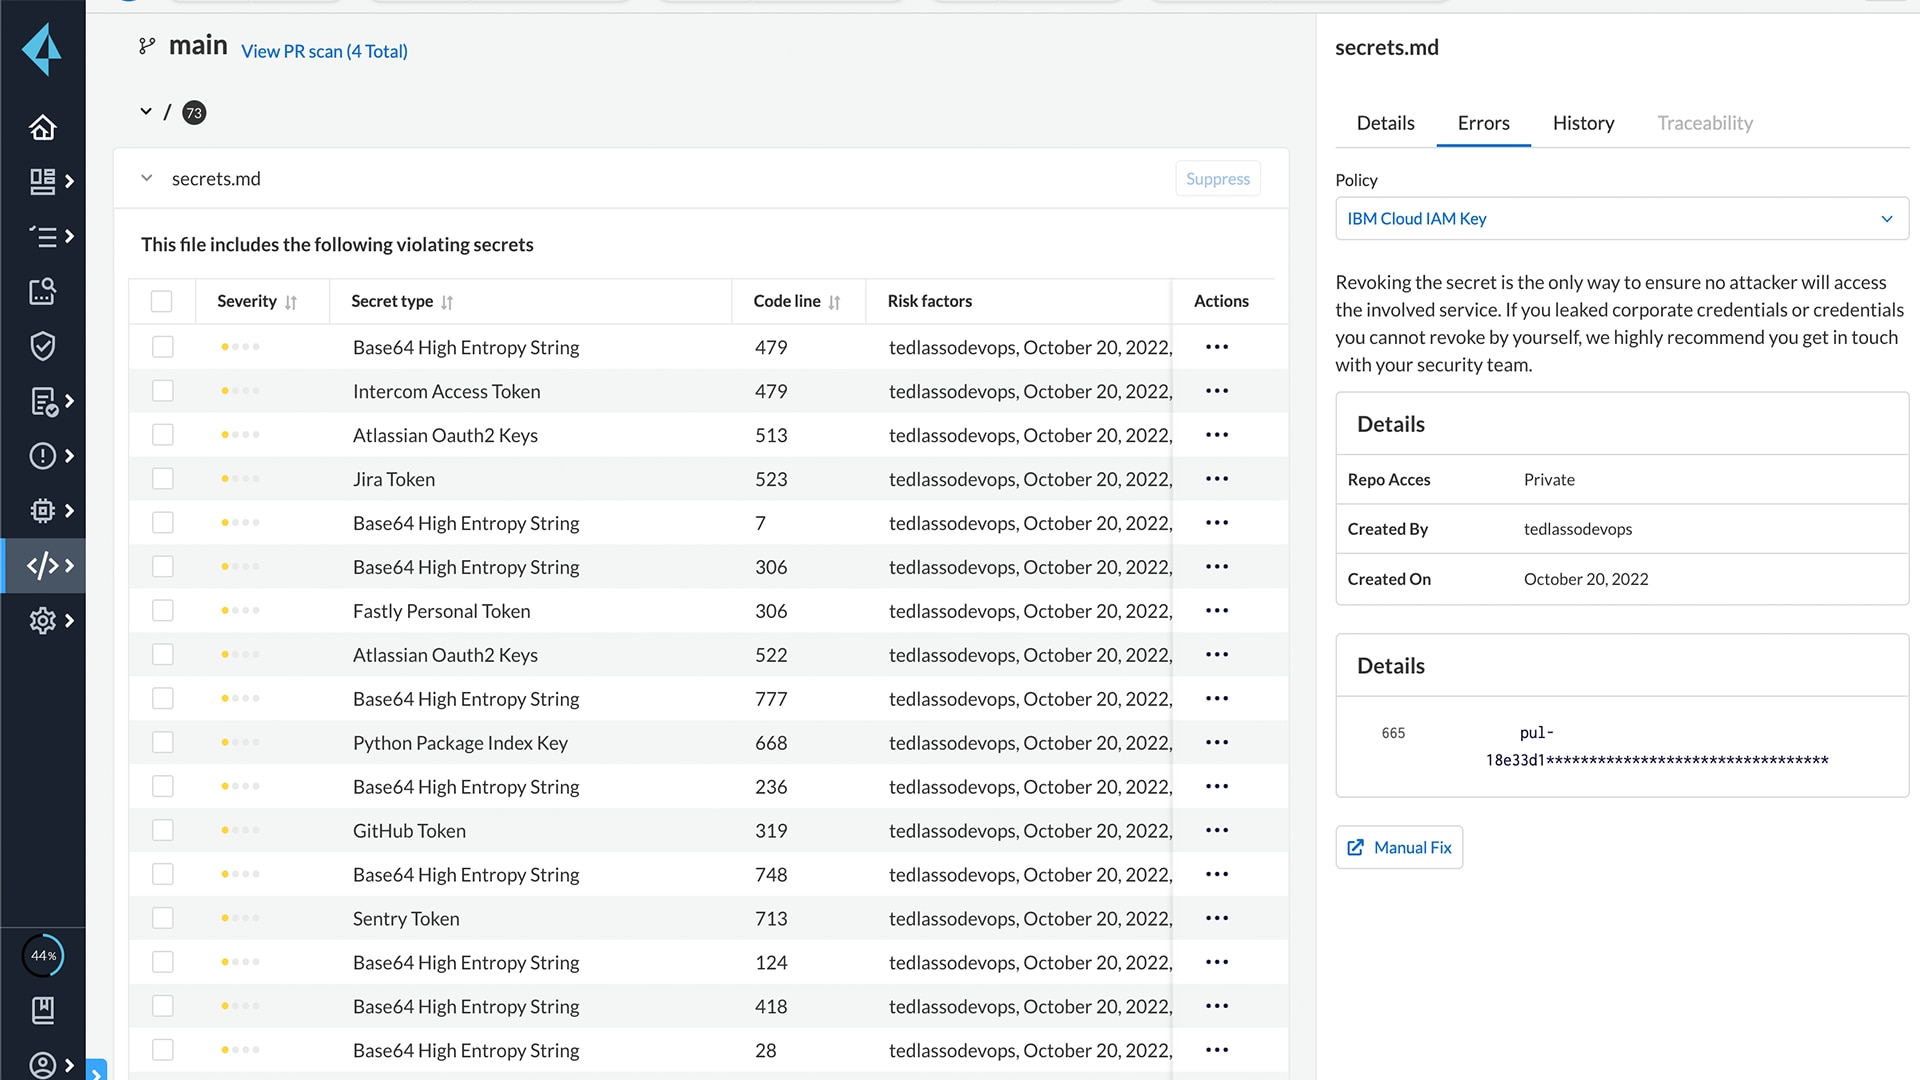Open View PR scan (4 Total) link
Screen dimensions: 1920x1080
(324, 51)
